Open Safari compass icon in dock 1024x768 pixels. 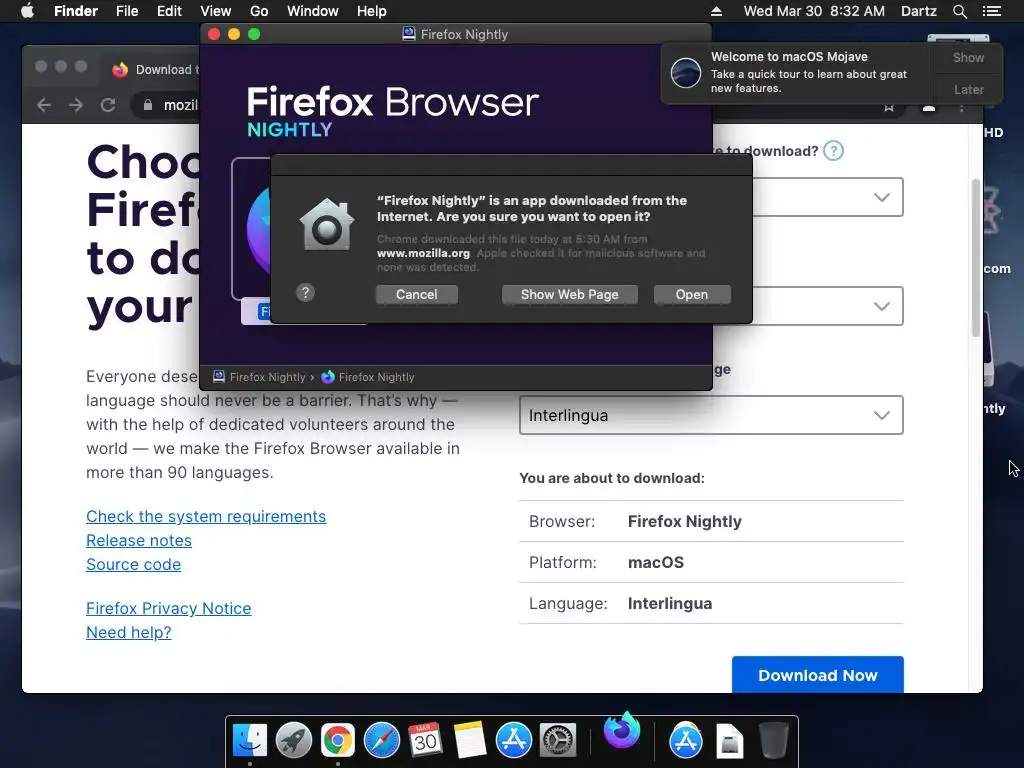381,741
